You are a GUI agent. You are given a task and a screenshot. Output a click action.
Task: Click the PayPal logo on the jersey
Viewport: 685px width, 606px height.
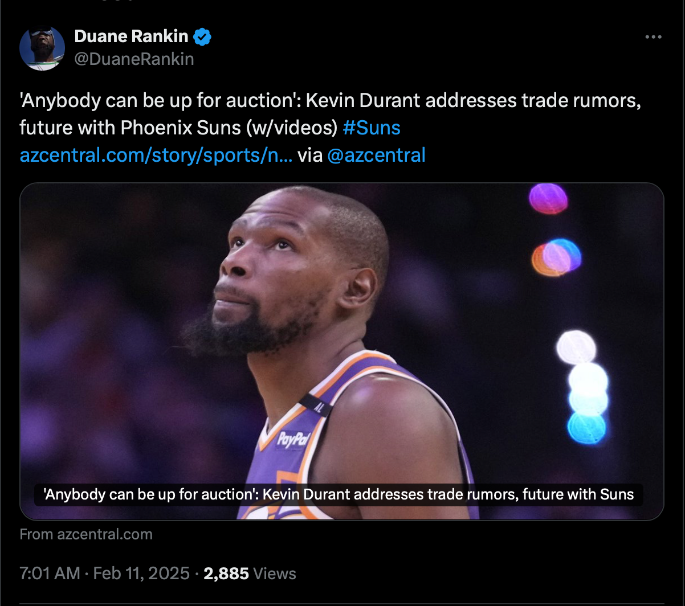[293, 438]
